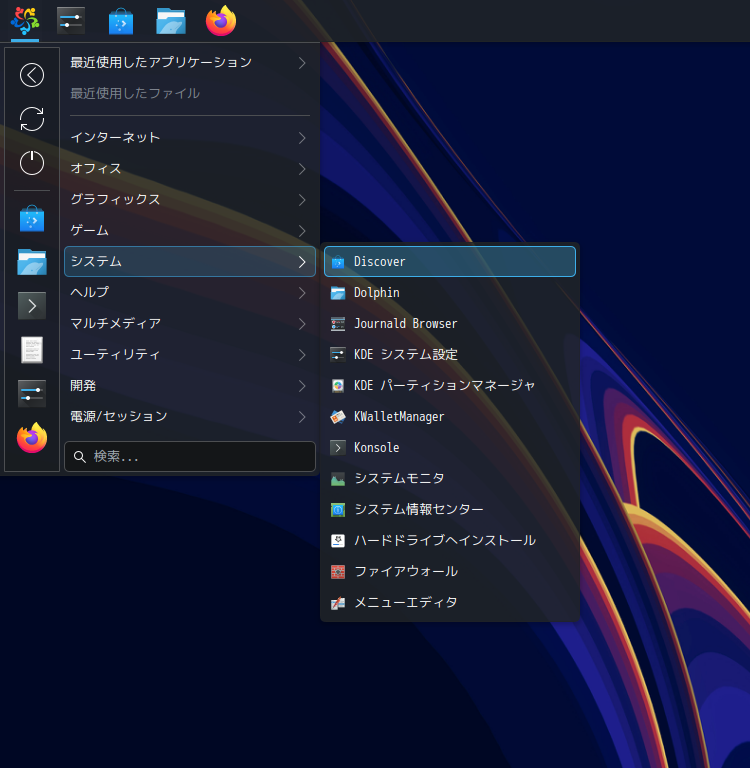The image size is (750, 768).
Task: Click the back arrow circle icon in sidebar
Action: tap(32, 75)
